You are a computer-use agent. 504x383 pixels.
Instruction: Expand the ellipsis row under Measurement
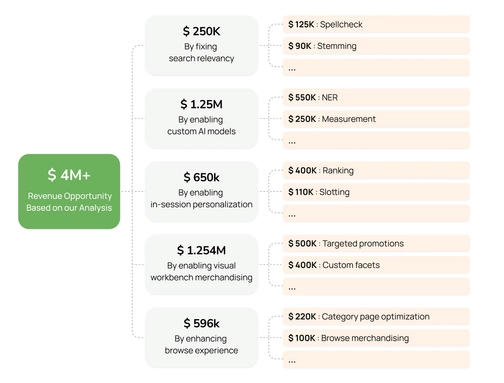tap(376, 141)
